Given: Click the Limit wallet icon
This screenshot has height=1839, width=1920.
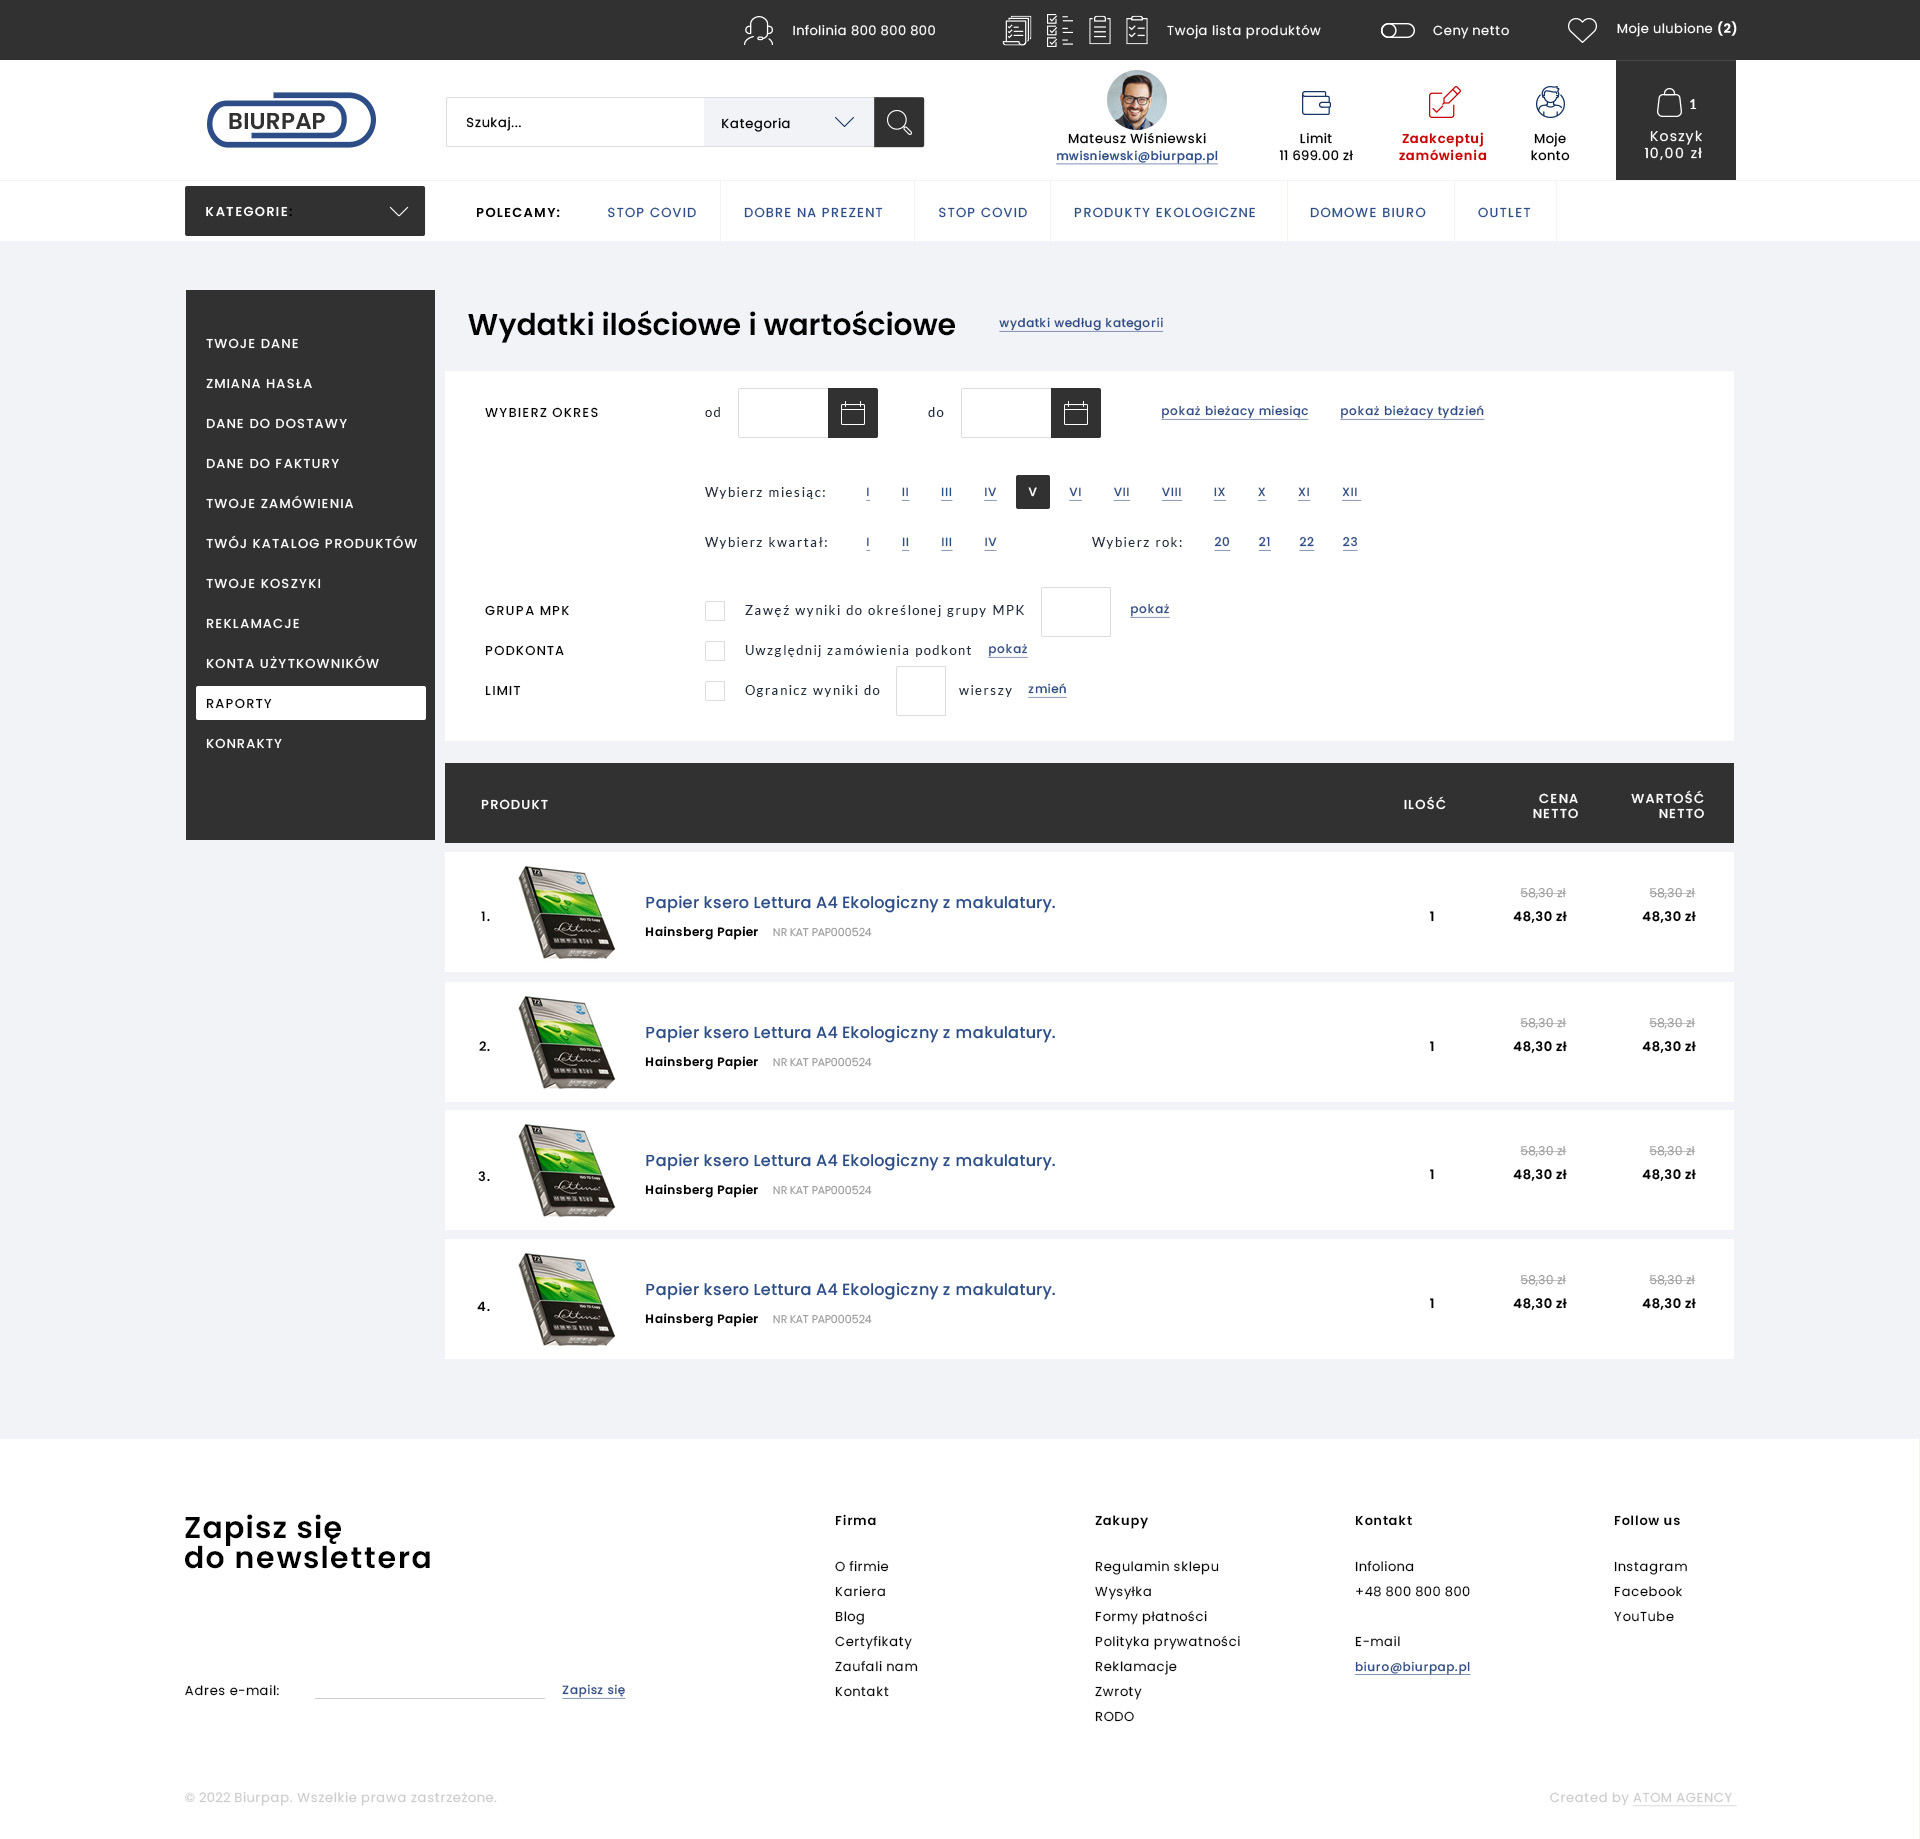Looking at the screenshot, I should click(x=1315, y=103).
